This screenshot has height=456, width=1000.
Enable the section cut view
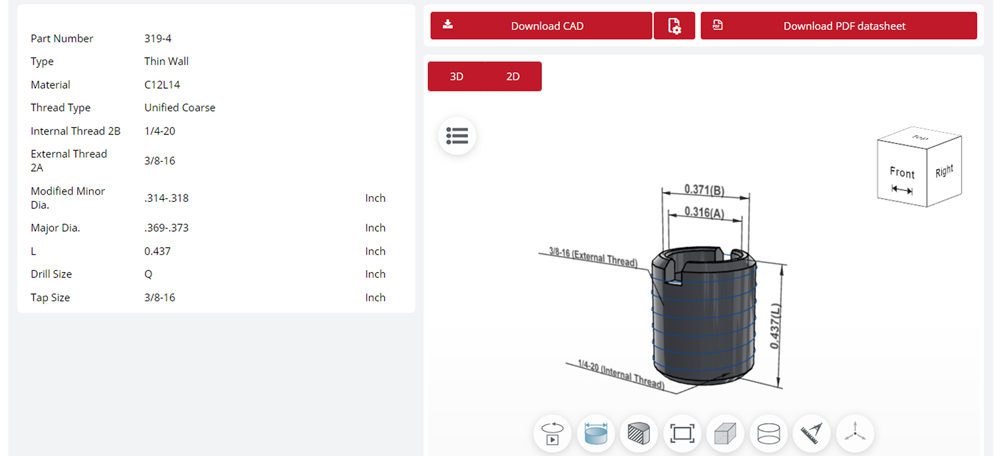(x=638, y=433)
